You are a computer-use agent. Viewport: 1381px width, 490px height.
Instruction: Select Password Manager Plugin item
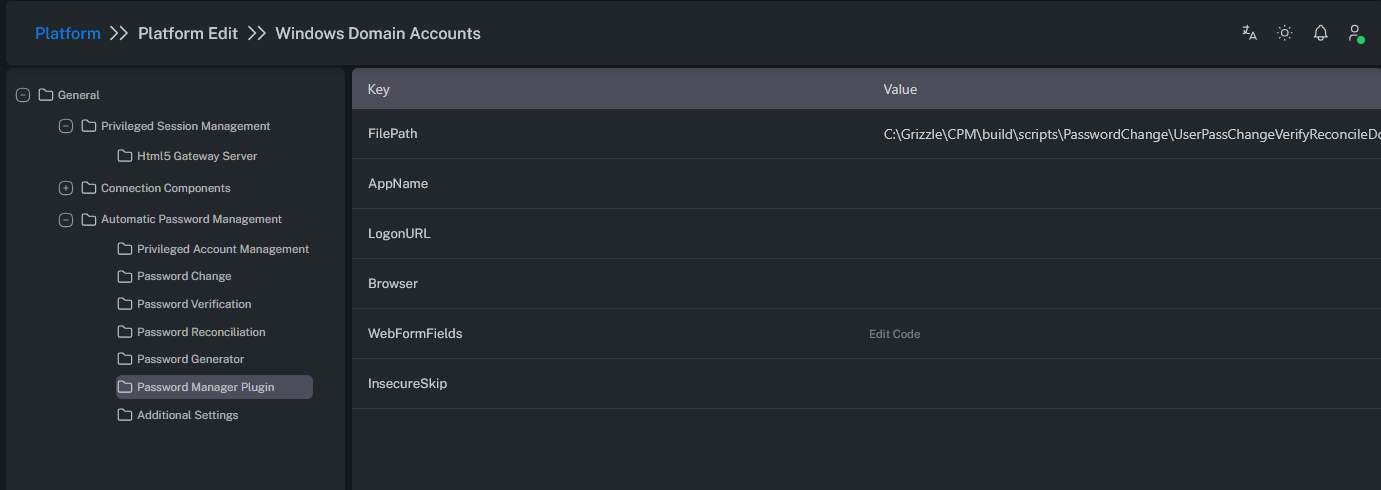205,387
